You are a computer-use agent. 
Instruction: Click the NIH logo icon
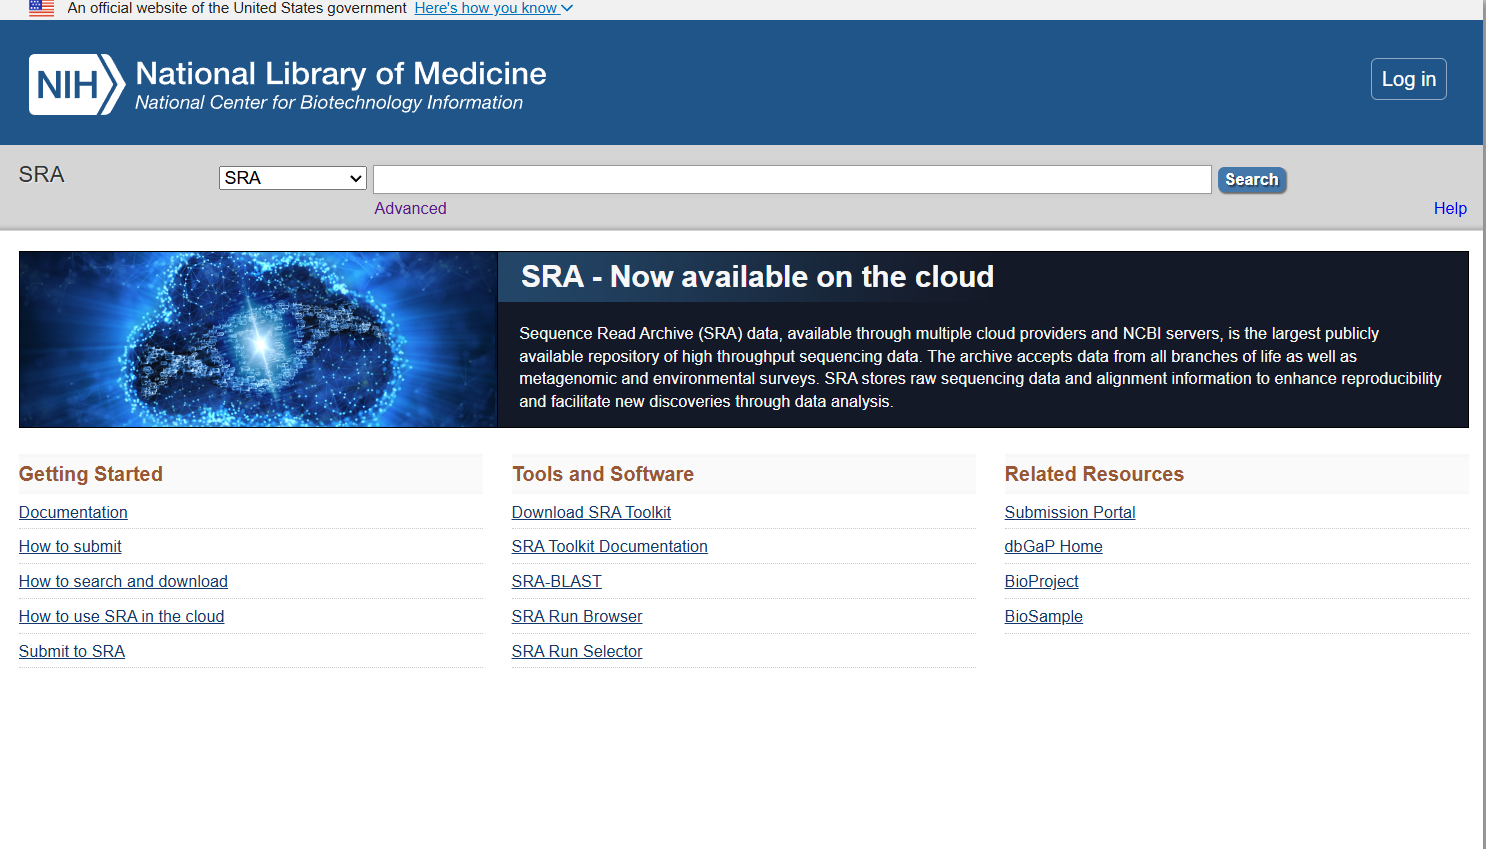[x=77, y=84]
